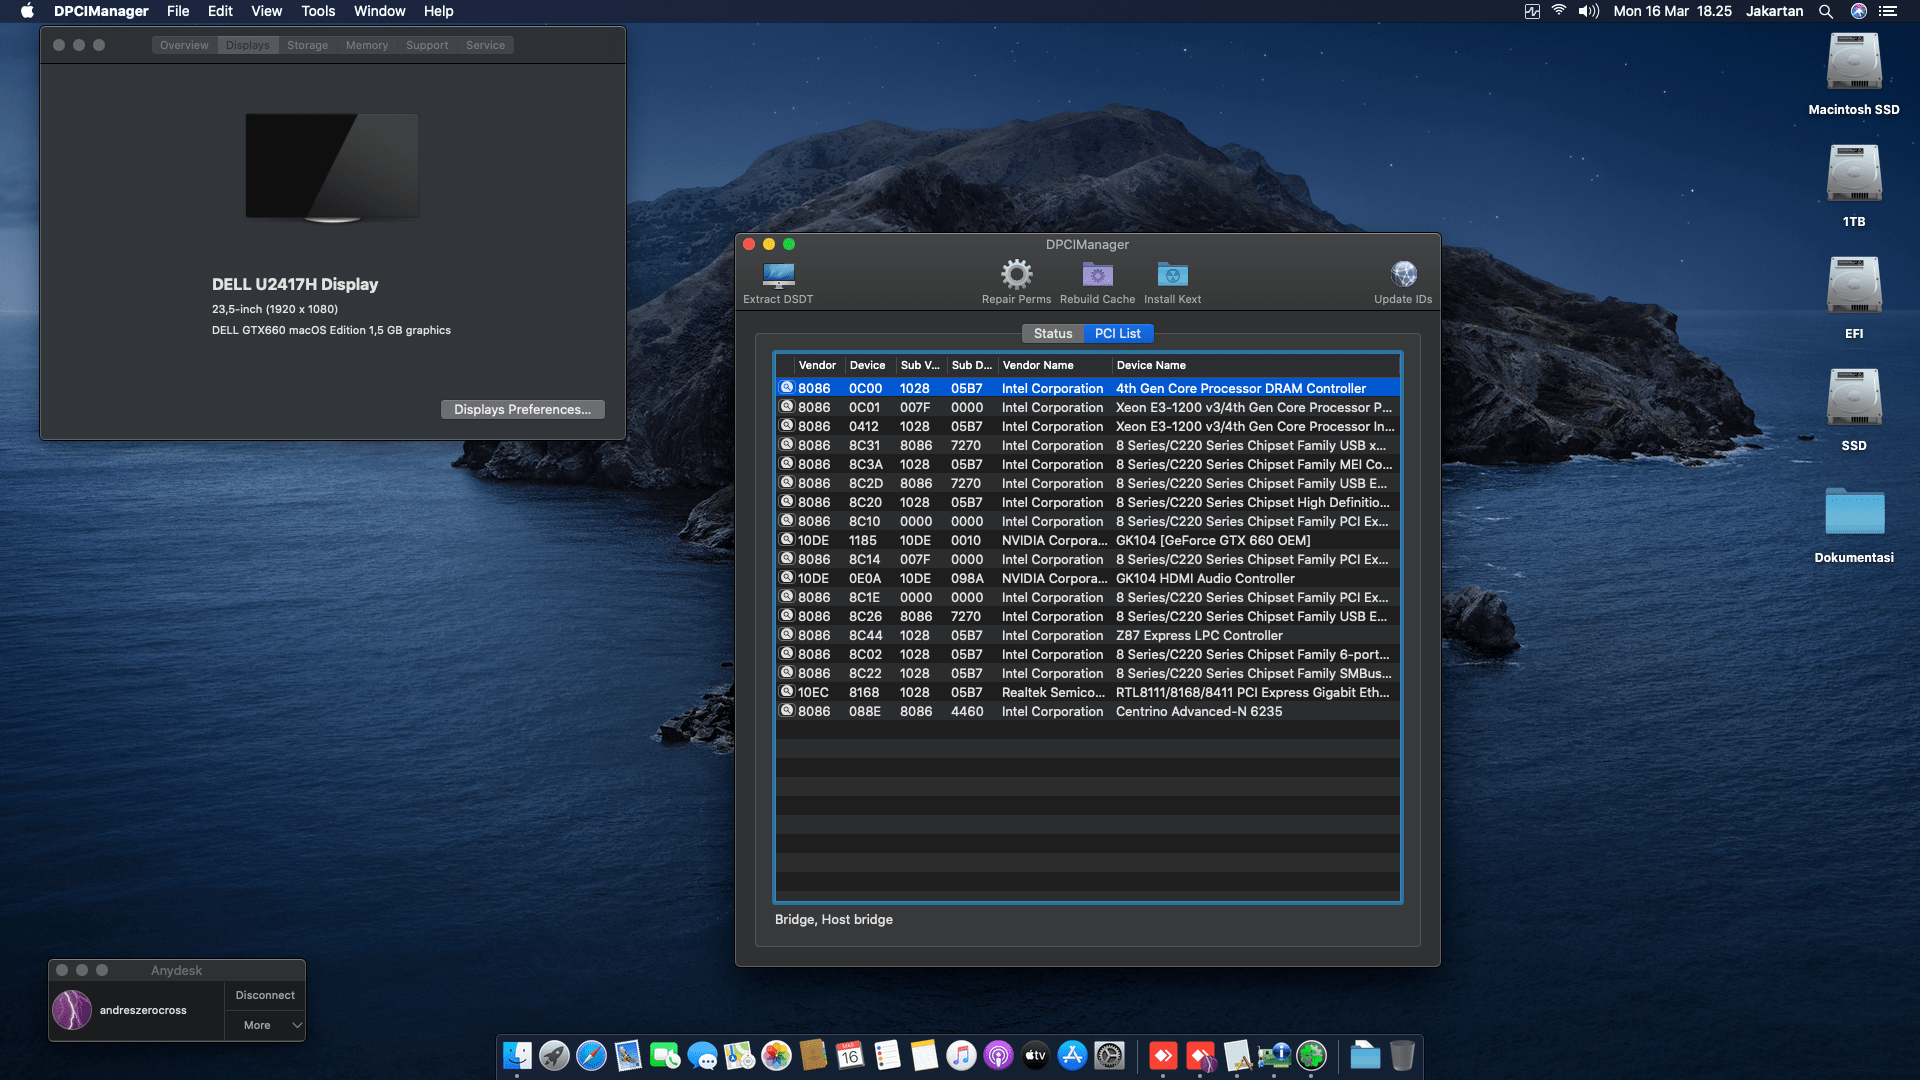Select the RTL8111/8168/8411 Gigabit Ethernet row

click(x=1087, y=692)
